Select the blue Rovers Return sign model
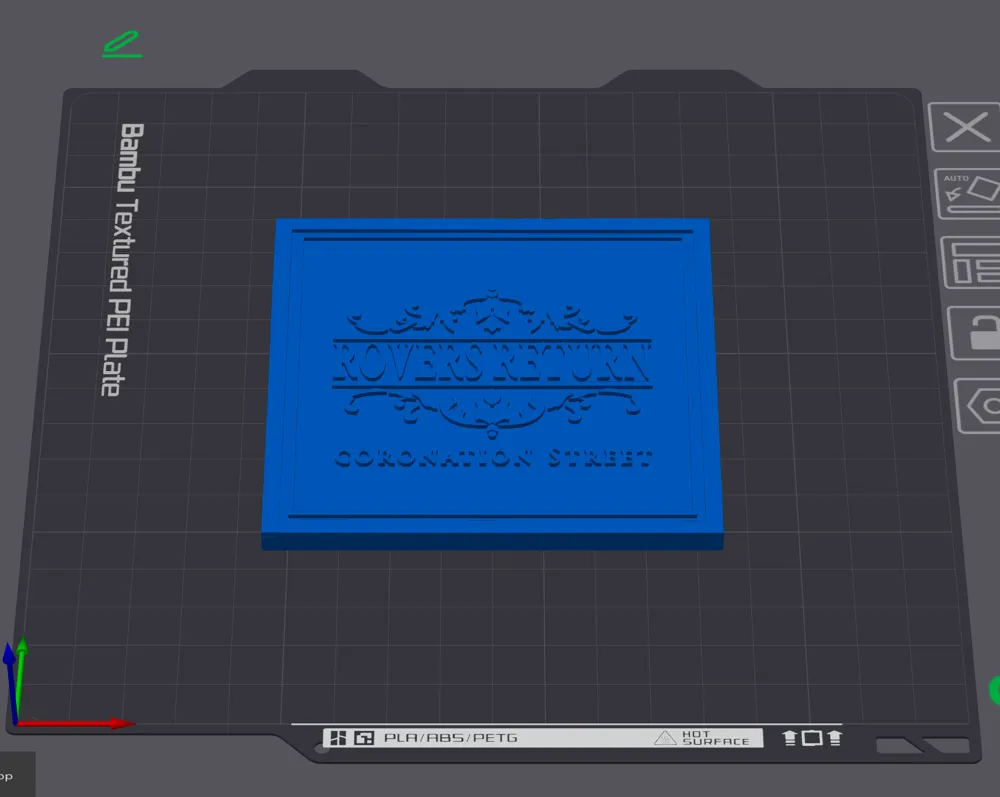This screenshot has height=797, width=1000. pyautogui.click(x=492, y=383)
